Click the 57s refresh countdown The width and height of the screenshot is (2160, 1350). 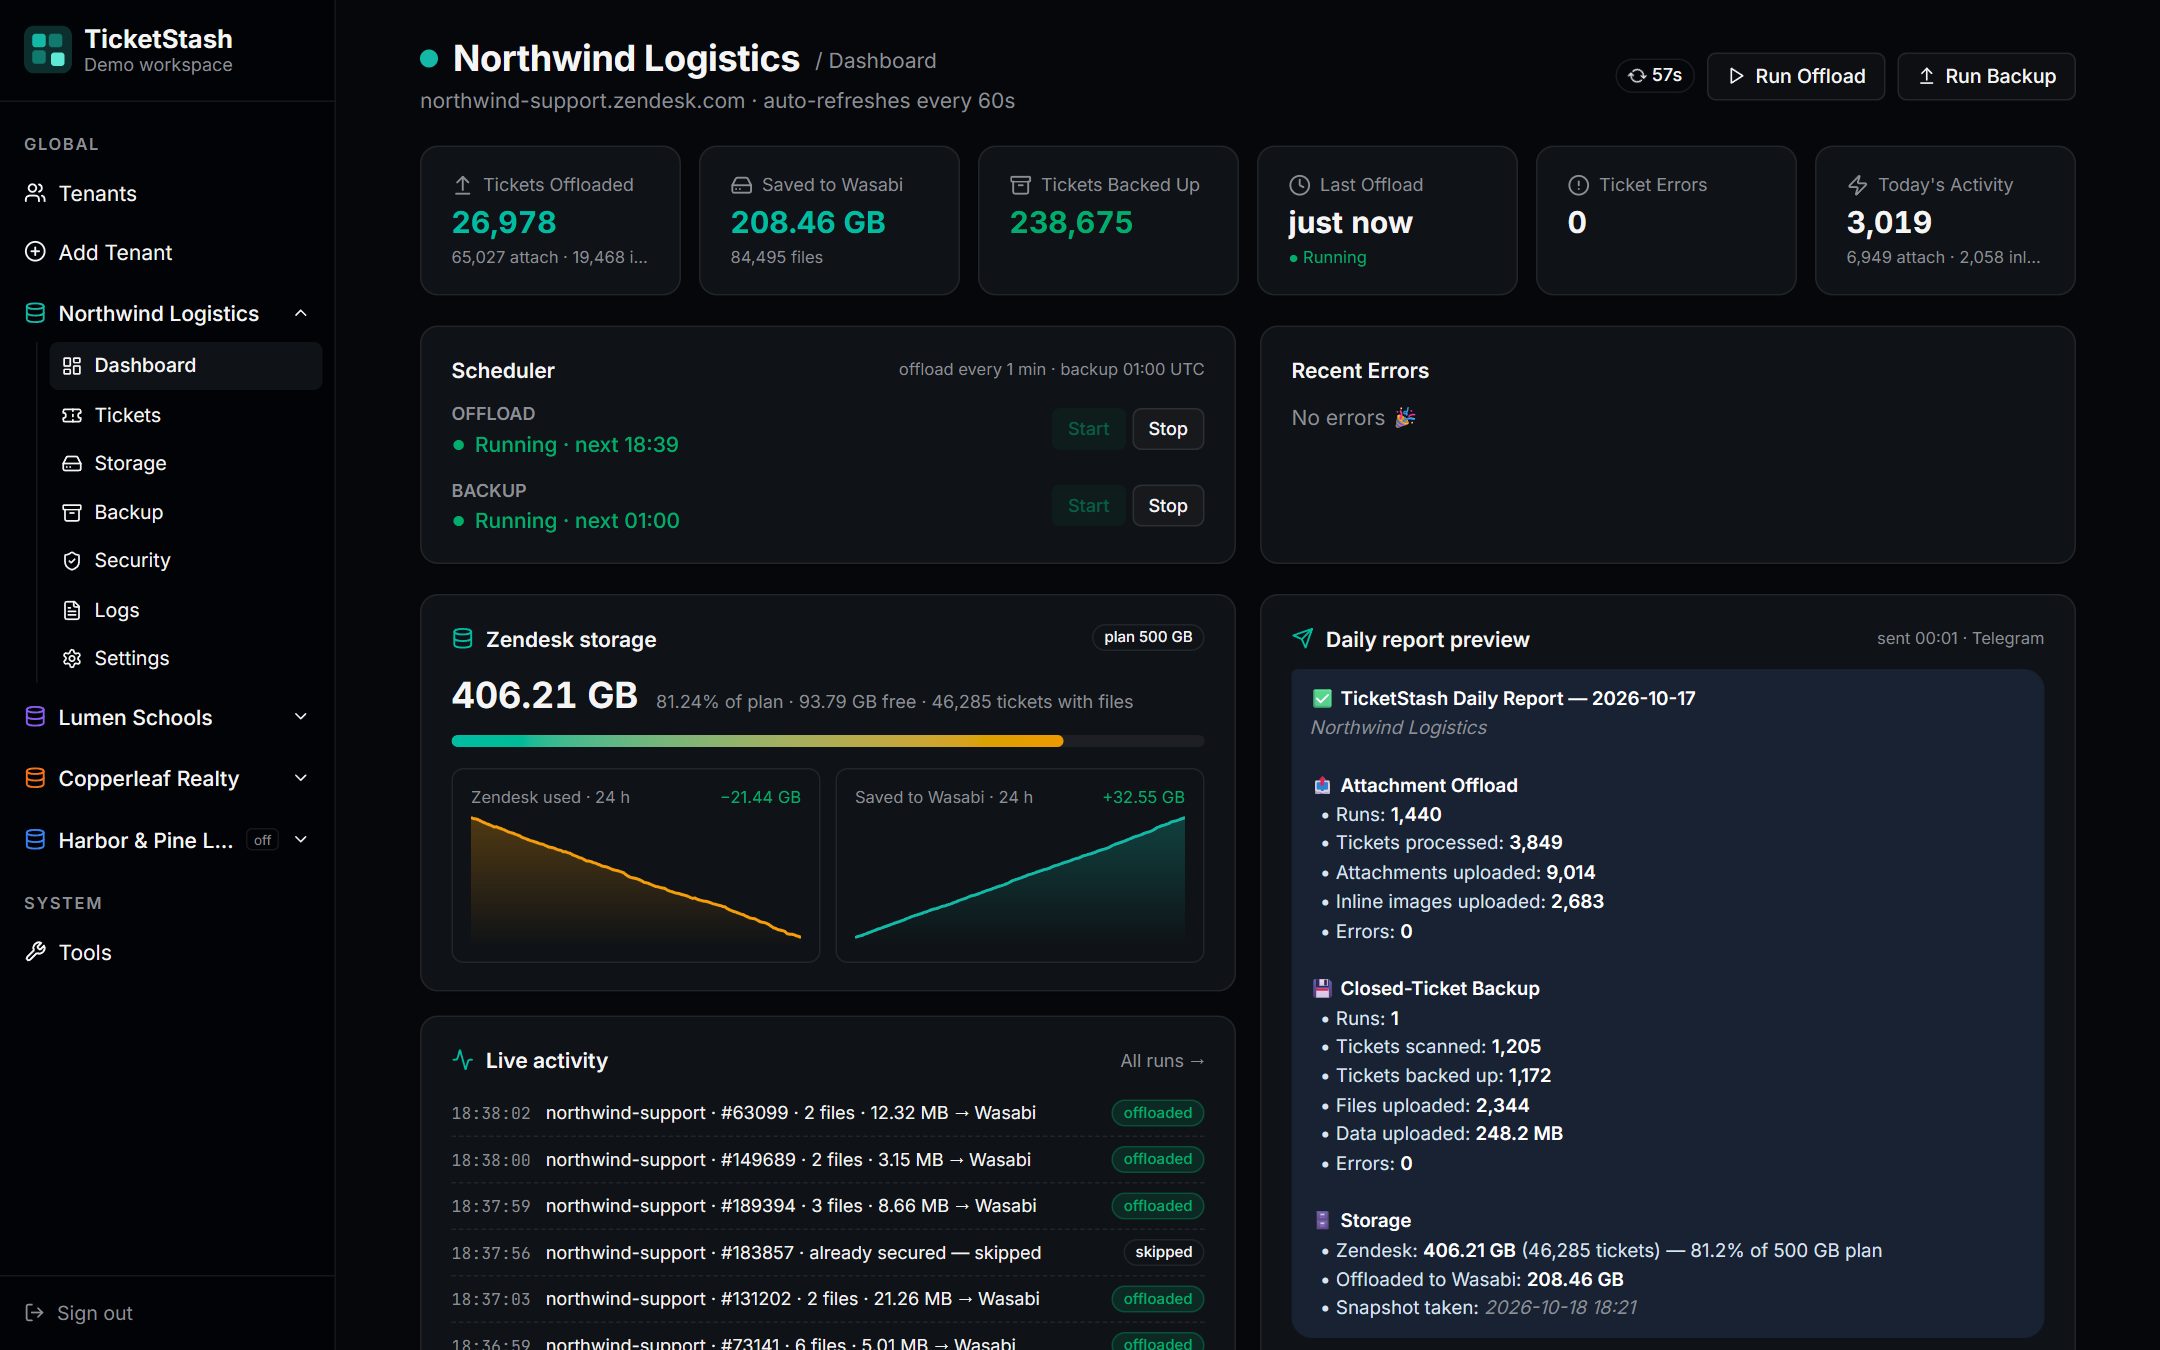pyautogui.click(x=1655, y=76)
